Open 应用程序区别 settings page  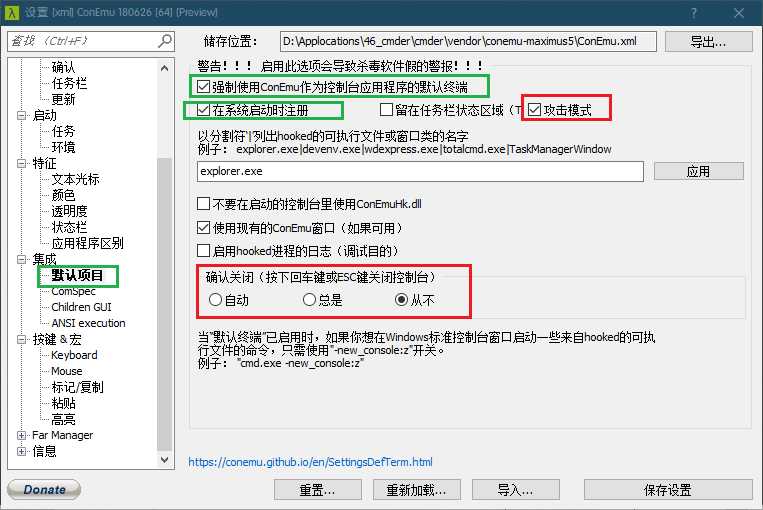point(88,243)
